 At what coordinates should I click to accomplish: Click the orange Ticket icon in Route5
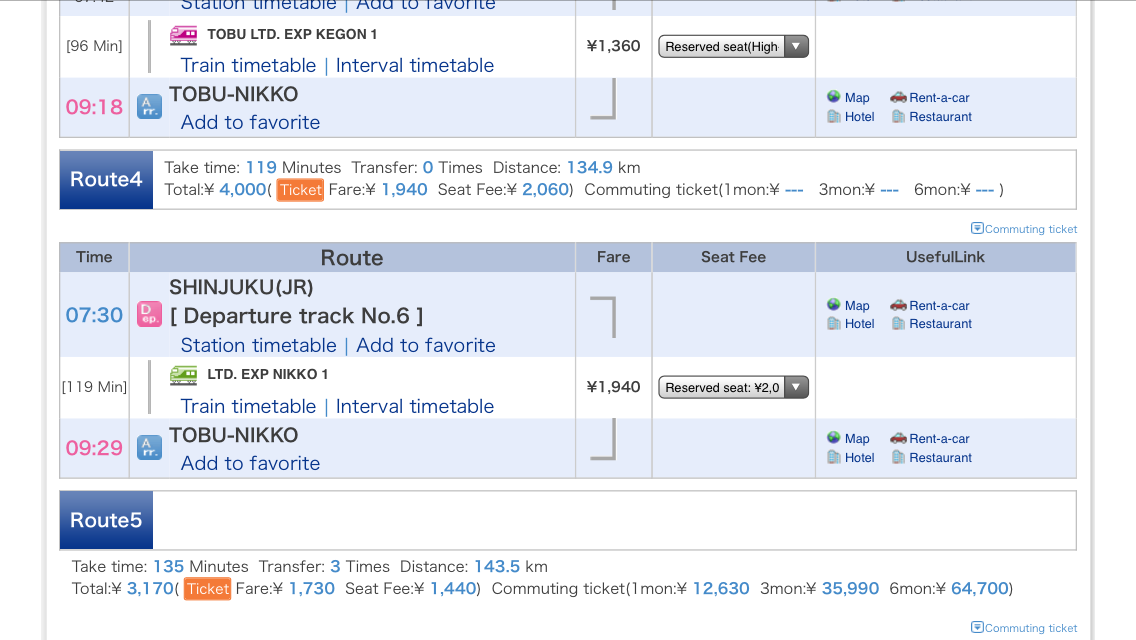pos(207,589)
